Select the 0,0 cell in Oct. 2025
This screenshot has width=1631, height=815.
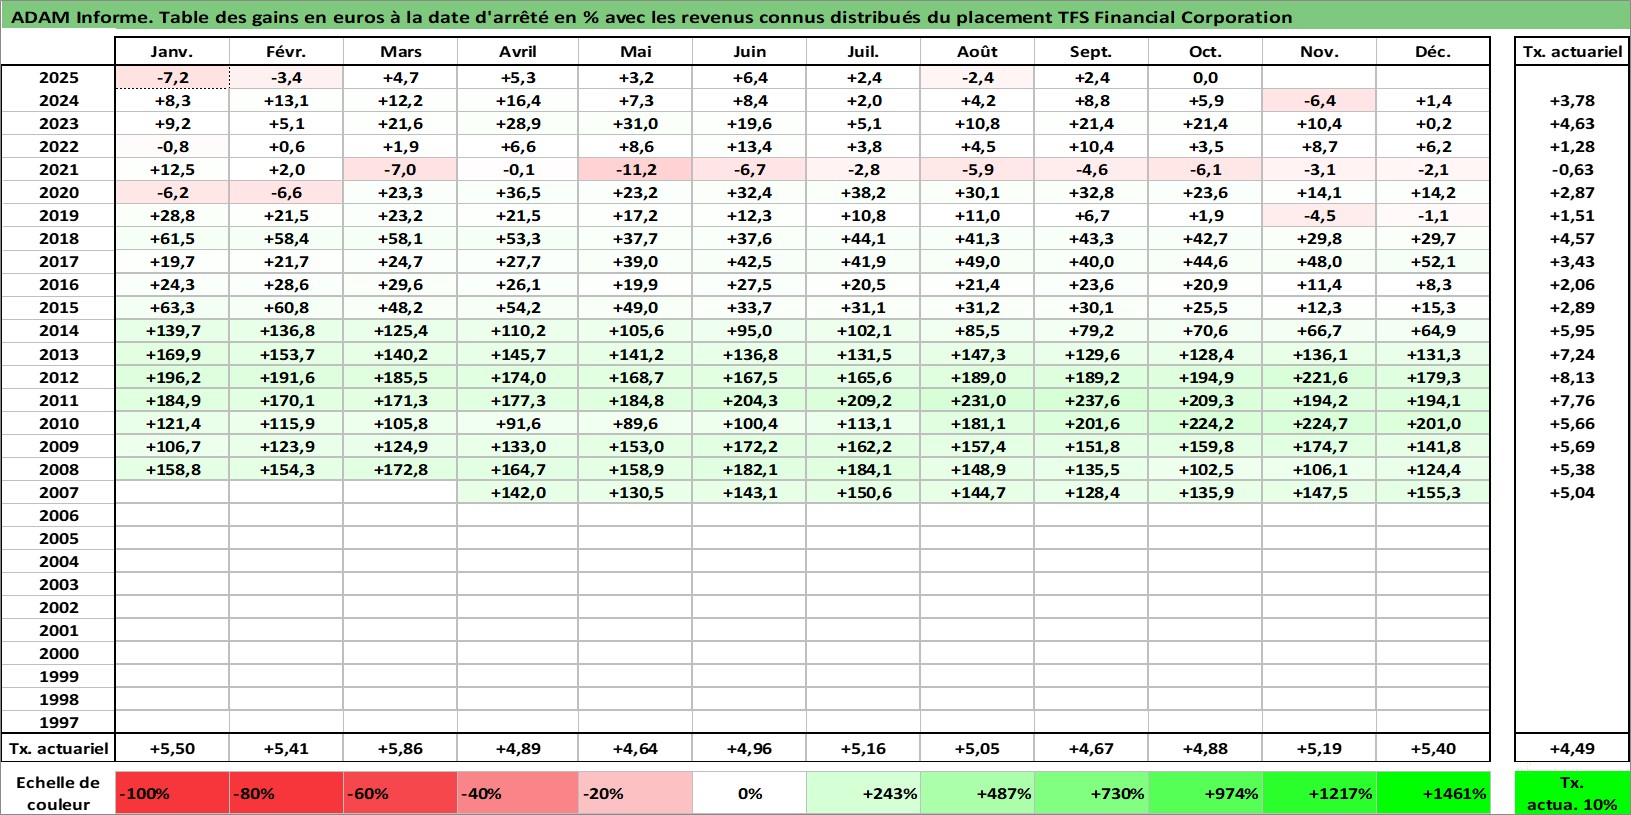(1205, 77)
